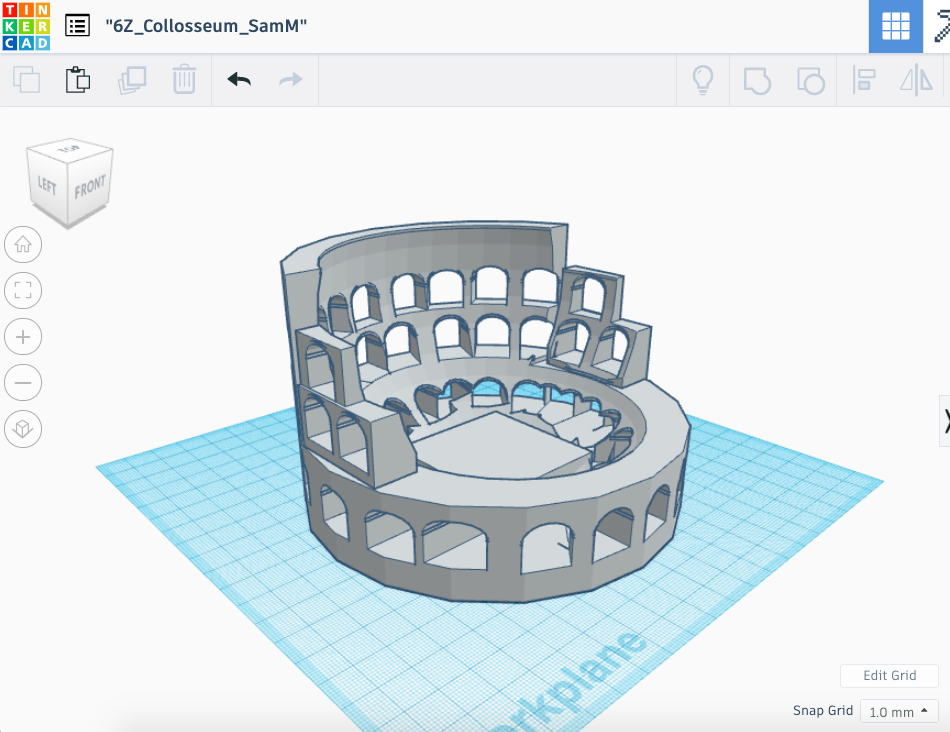Click the Delete trash can icon
The width and height of the screenshot is (950, 732).
click(x=184, y=80)
